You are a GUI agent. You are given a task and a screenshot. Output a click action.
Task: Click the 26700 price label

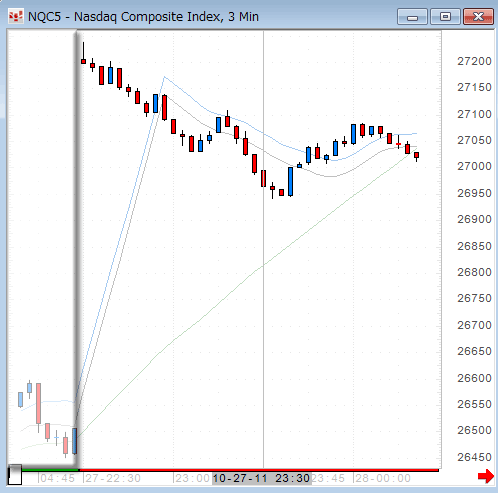[x=474, y=325]
